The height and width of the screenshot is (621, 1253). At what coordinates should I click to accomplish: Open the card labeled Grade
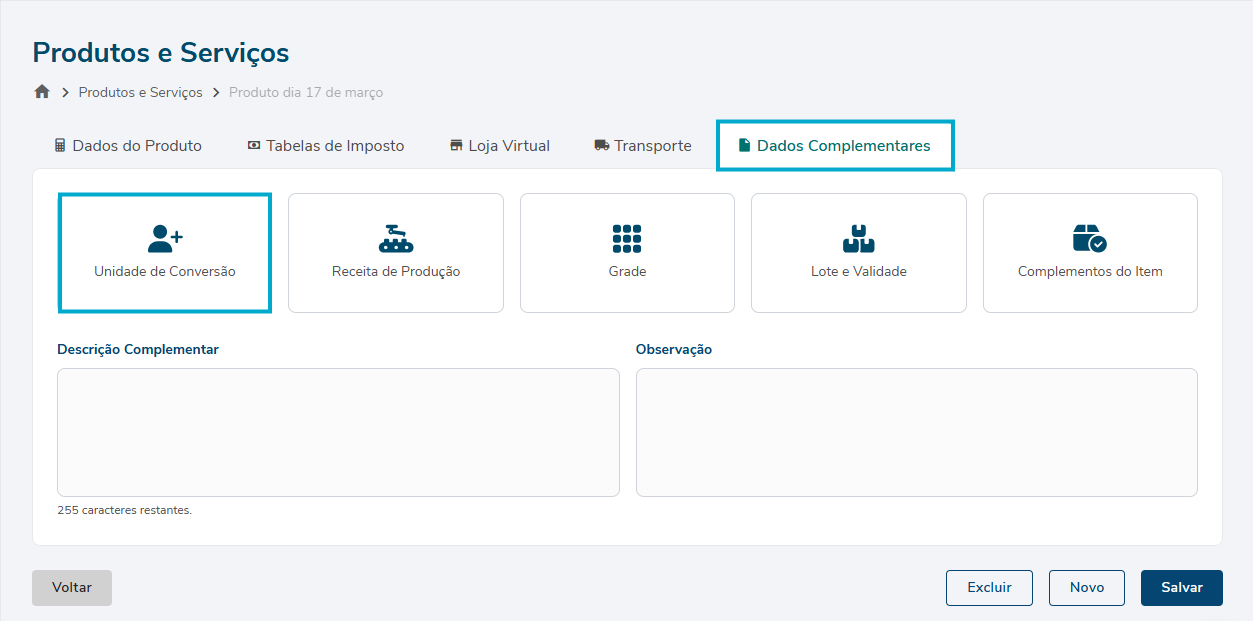627,271
